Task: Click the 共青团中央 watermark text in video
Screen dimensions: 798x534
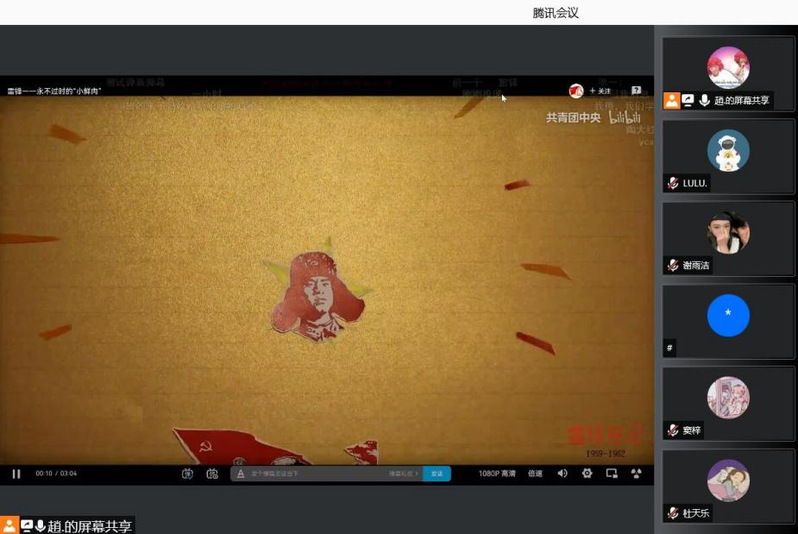Action: 573,118
